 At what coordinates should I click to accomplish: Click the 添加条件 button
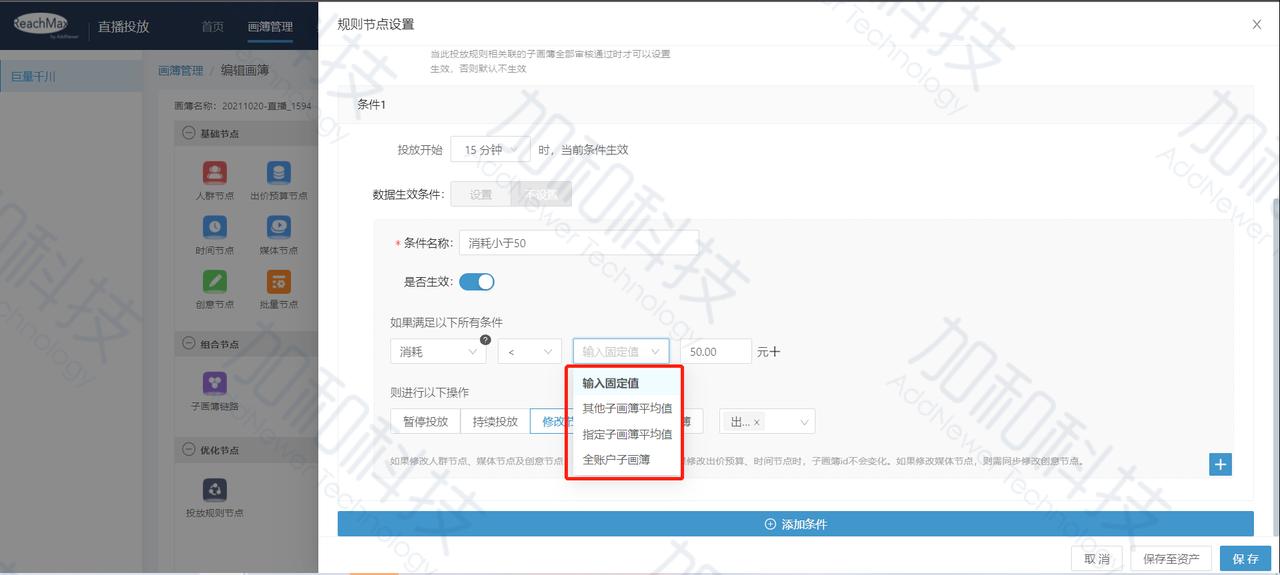[795, 524]
